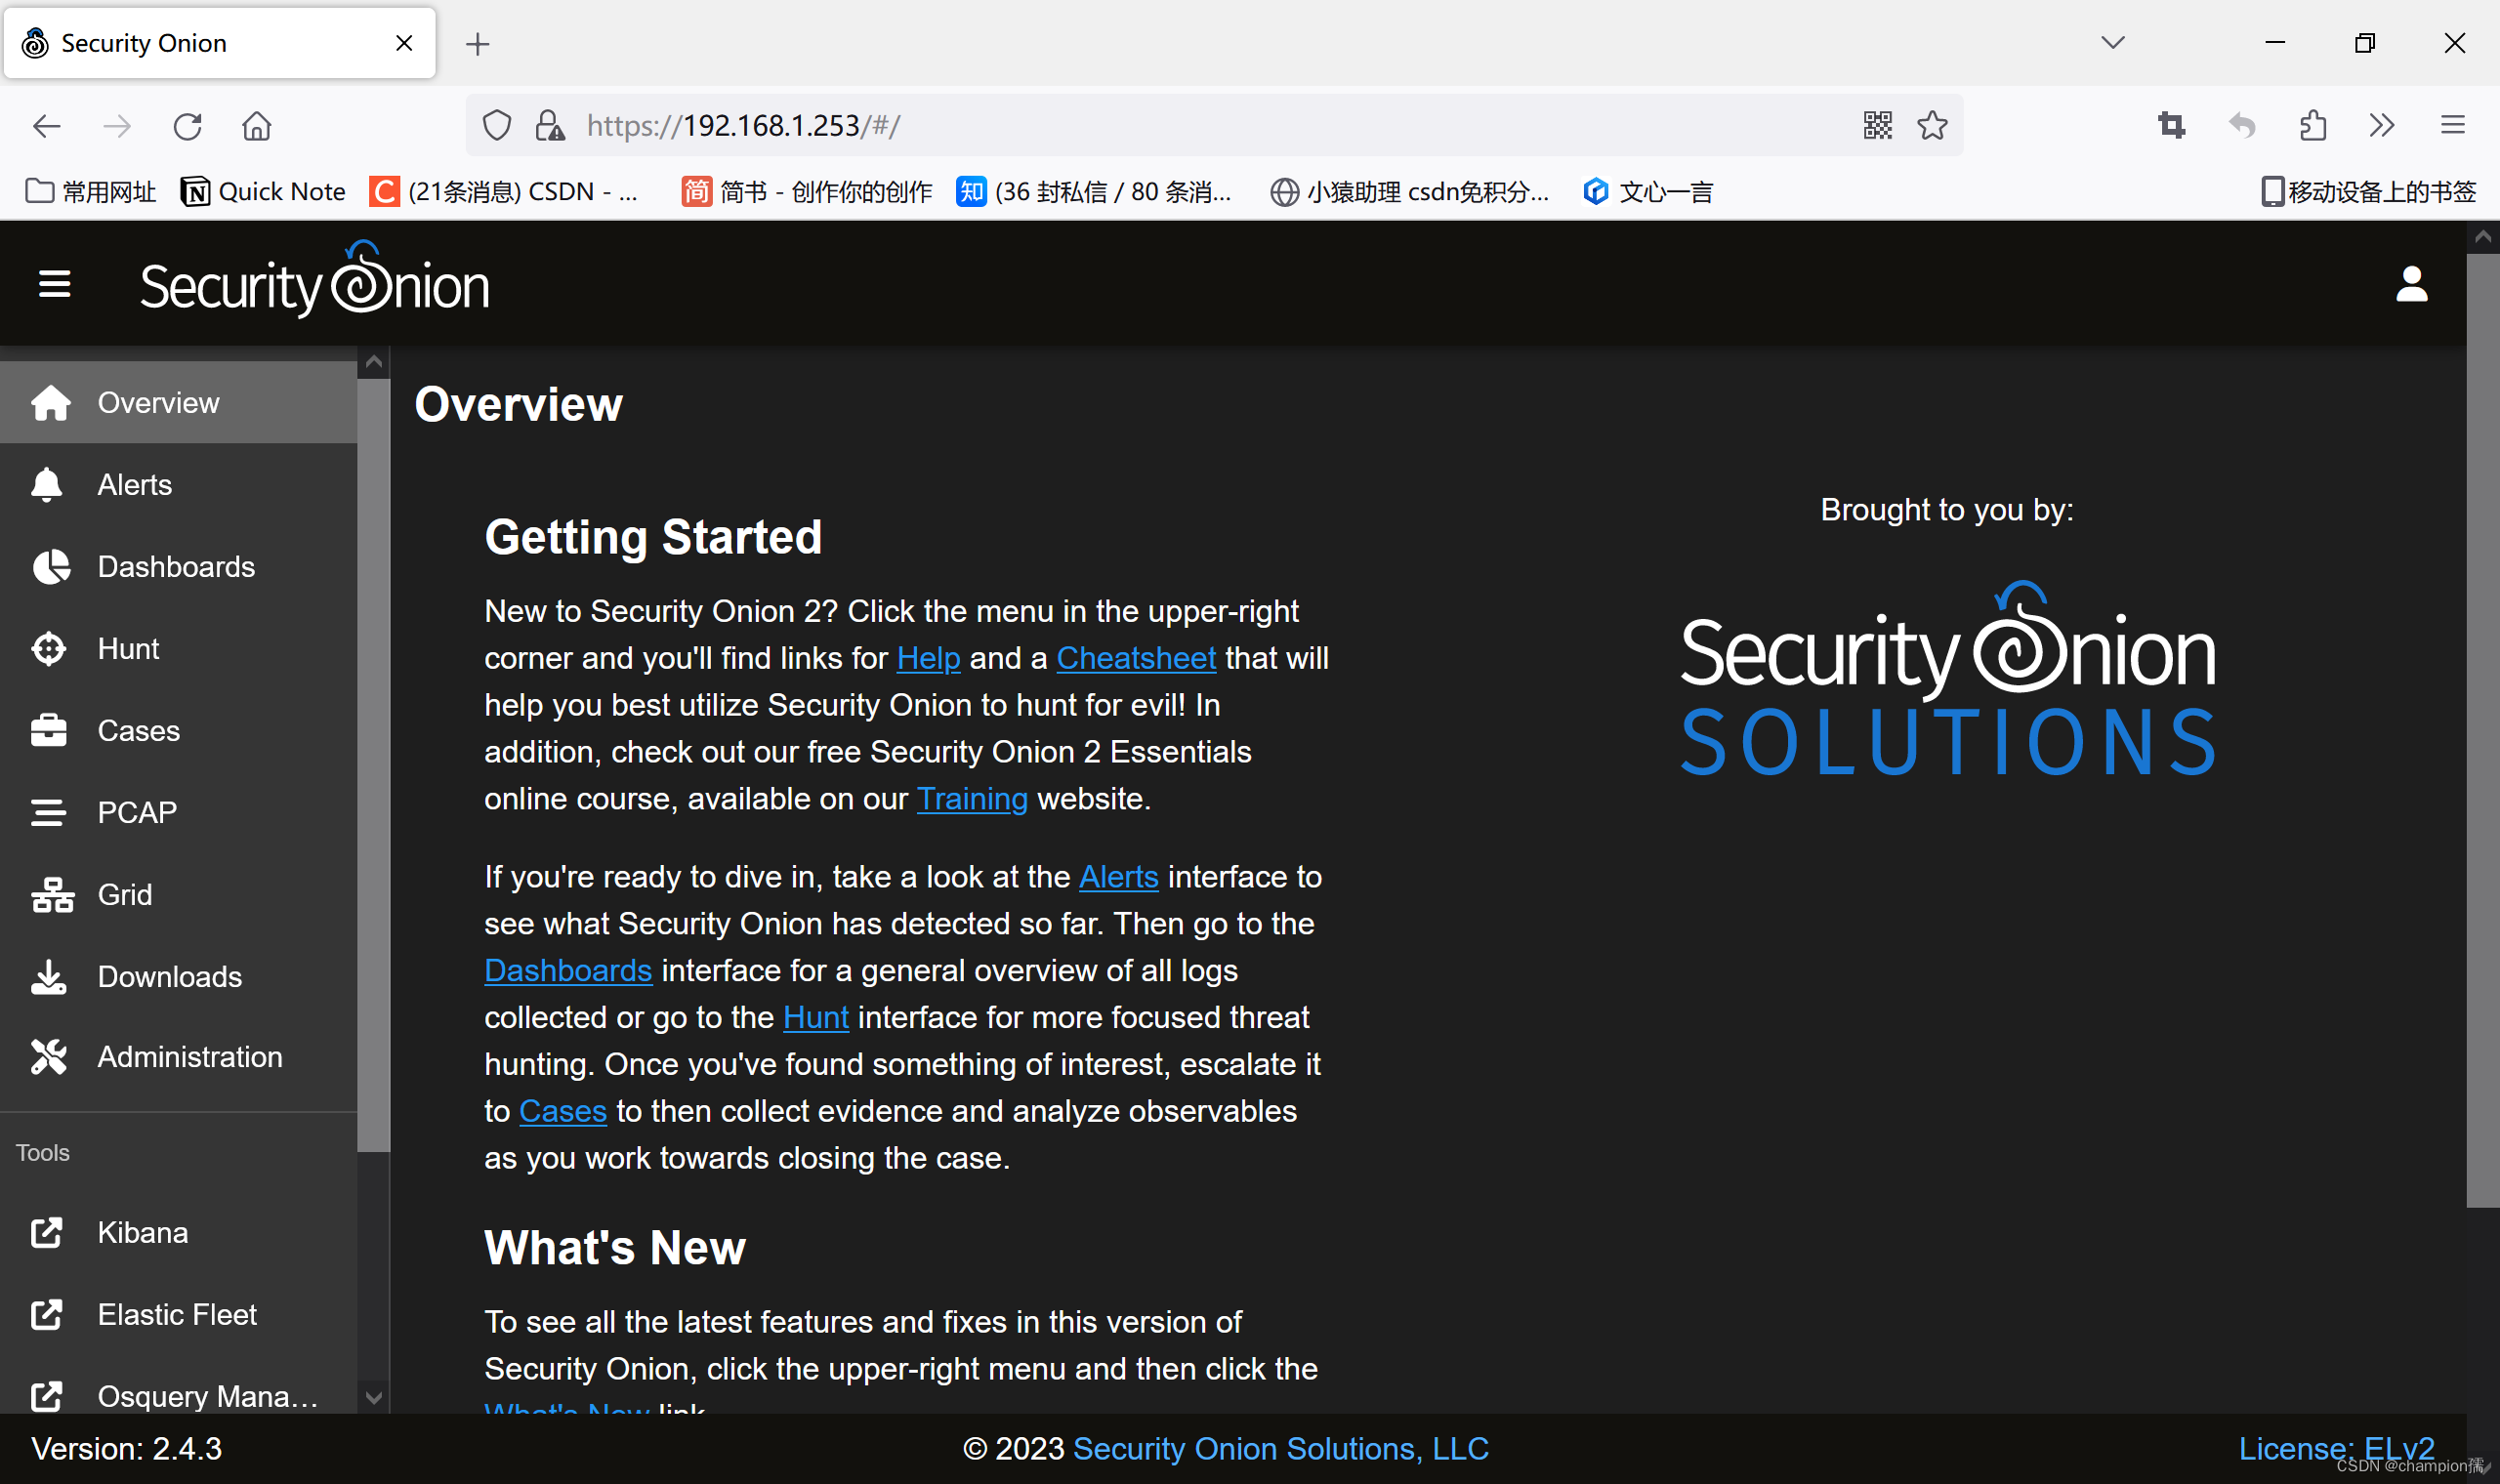Screen dimensions: 2500x1484
Task: Expand more browser tools chevron
Action: 2382,126
